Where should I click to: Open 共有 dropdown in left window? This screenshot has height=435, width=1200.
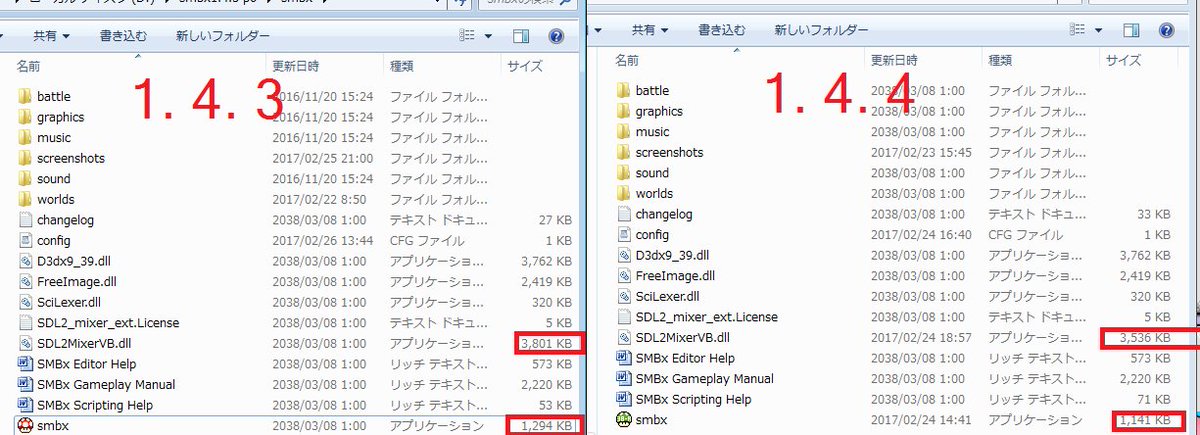pyautogui.click(x=51, y=36)
